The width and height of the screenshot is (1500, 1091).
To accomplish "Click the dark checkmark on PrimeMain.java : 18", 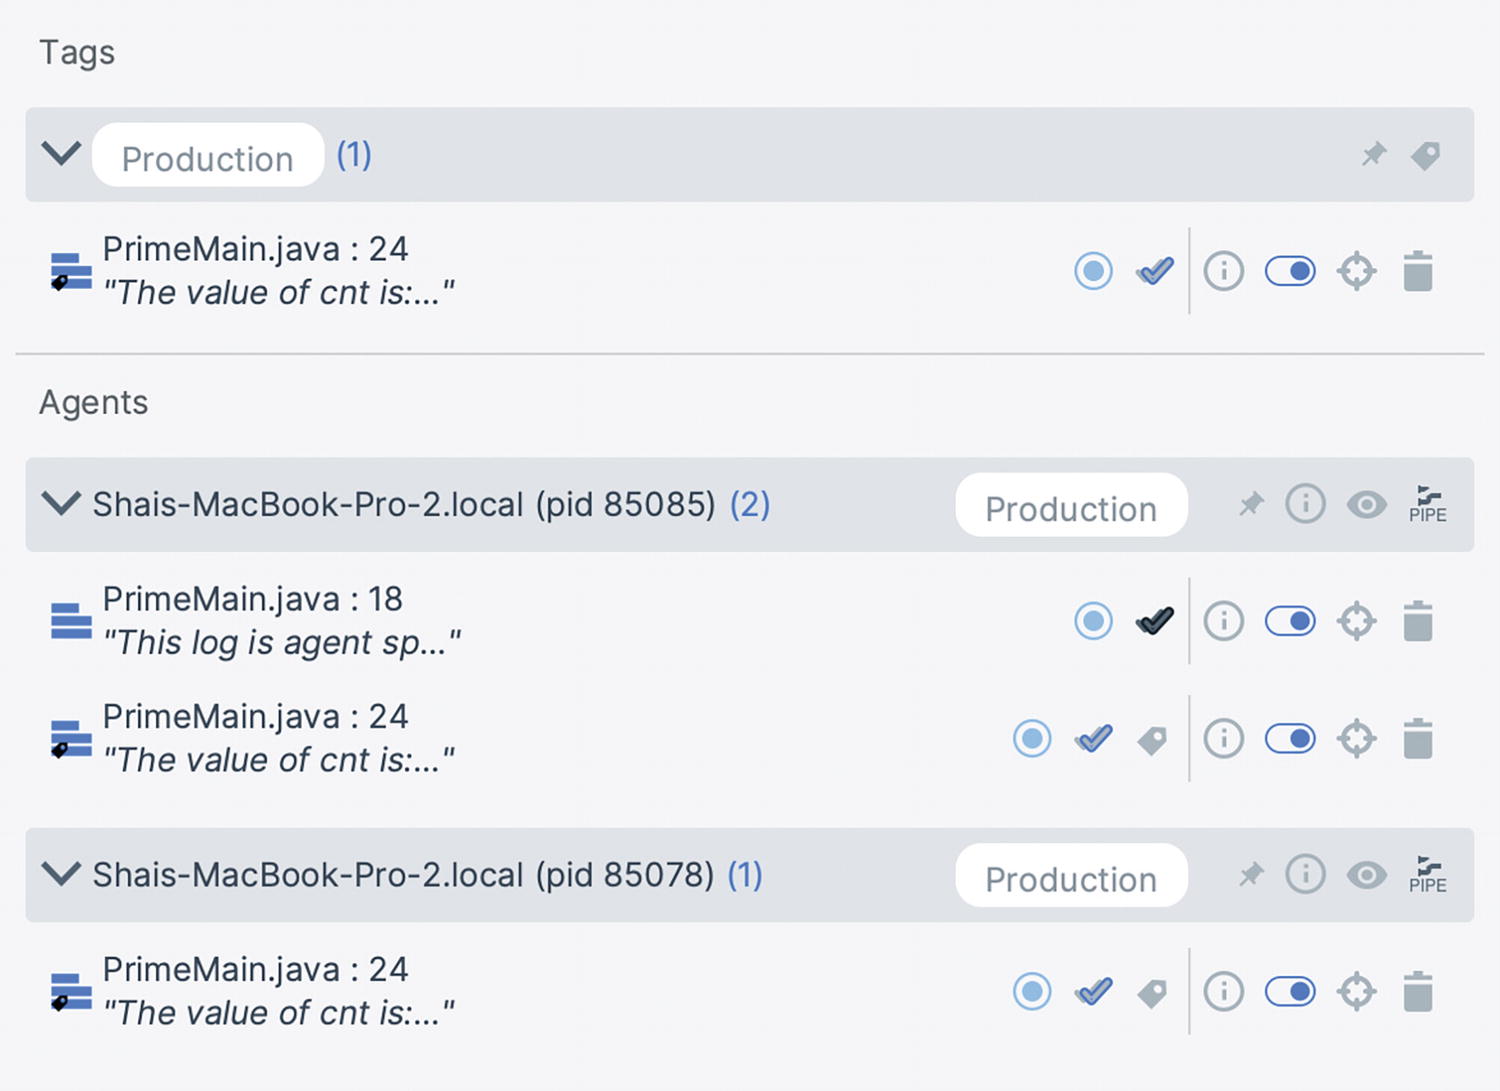I will click(x=1154, y=621).
